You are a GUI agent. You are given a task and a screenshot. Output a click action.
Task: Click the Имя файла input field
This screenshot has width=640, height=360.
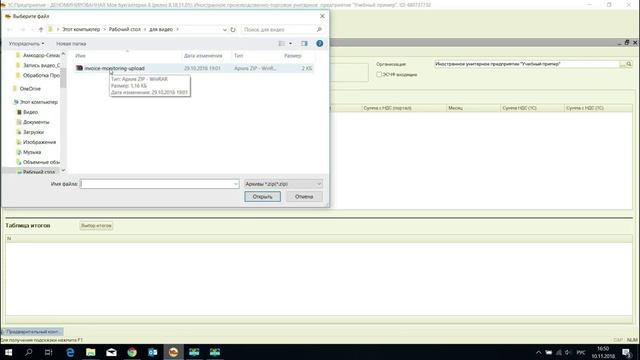(x=157, y=184)
